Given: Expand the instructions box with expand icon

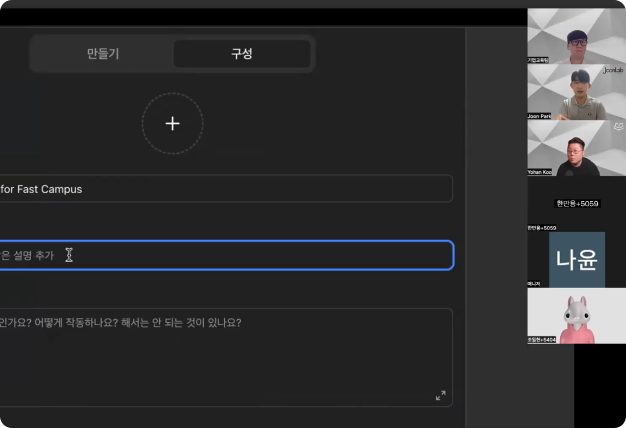Looking at the screenshot, I should [440, 395].
